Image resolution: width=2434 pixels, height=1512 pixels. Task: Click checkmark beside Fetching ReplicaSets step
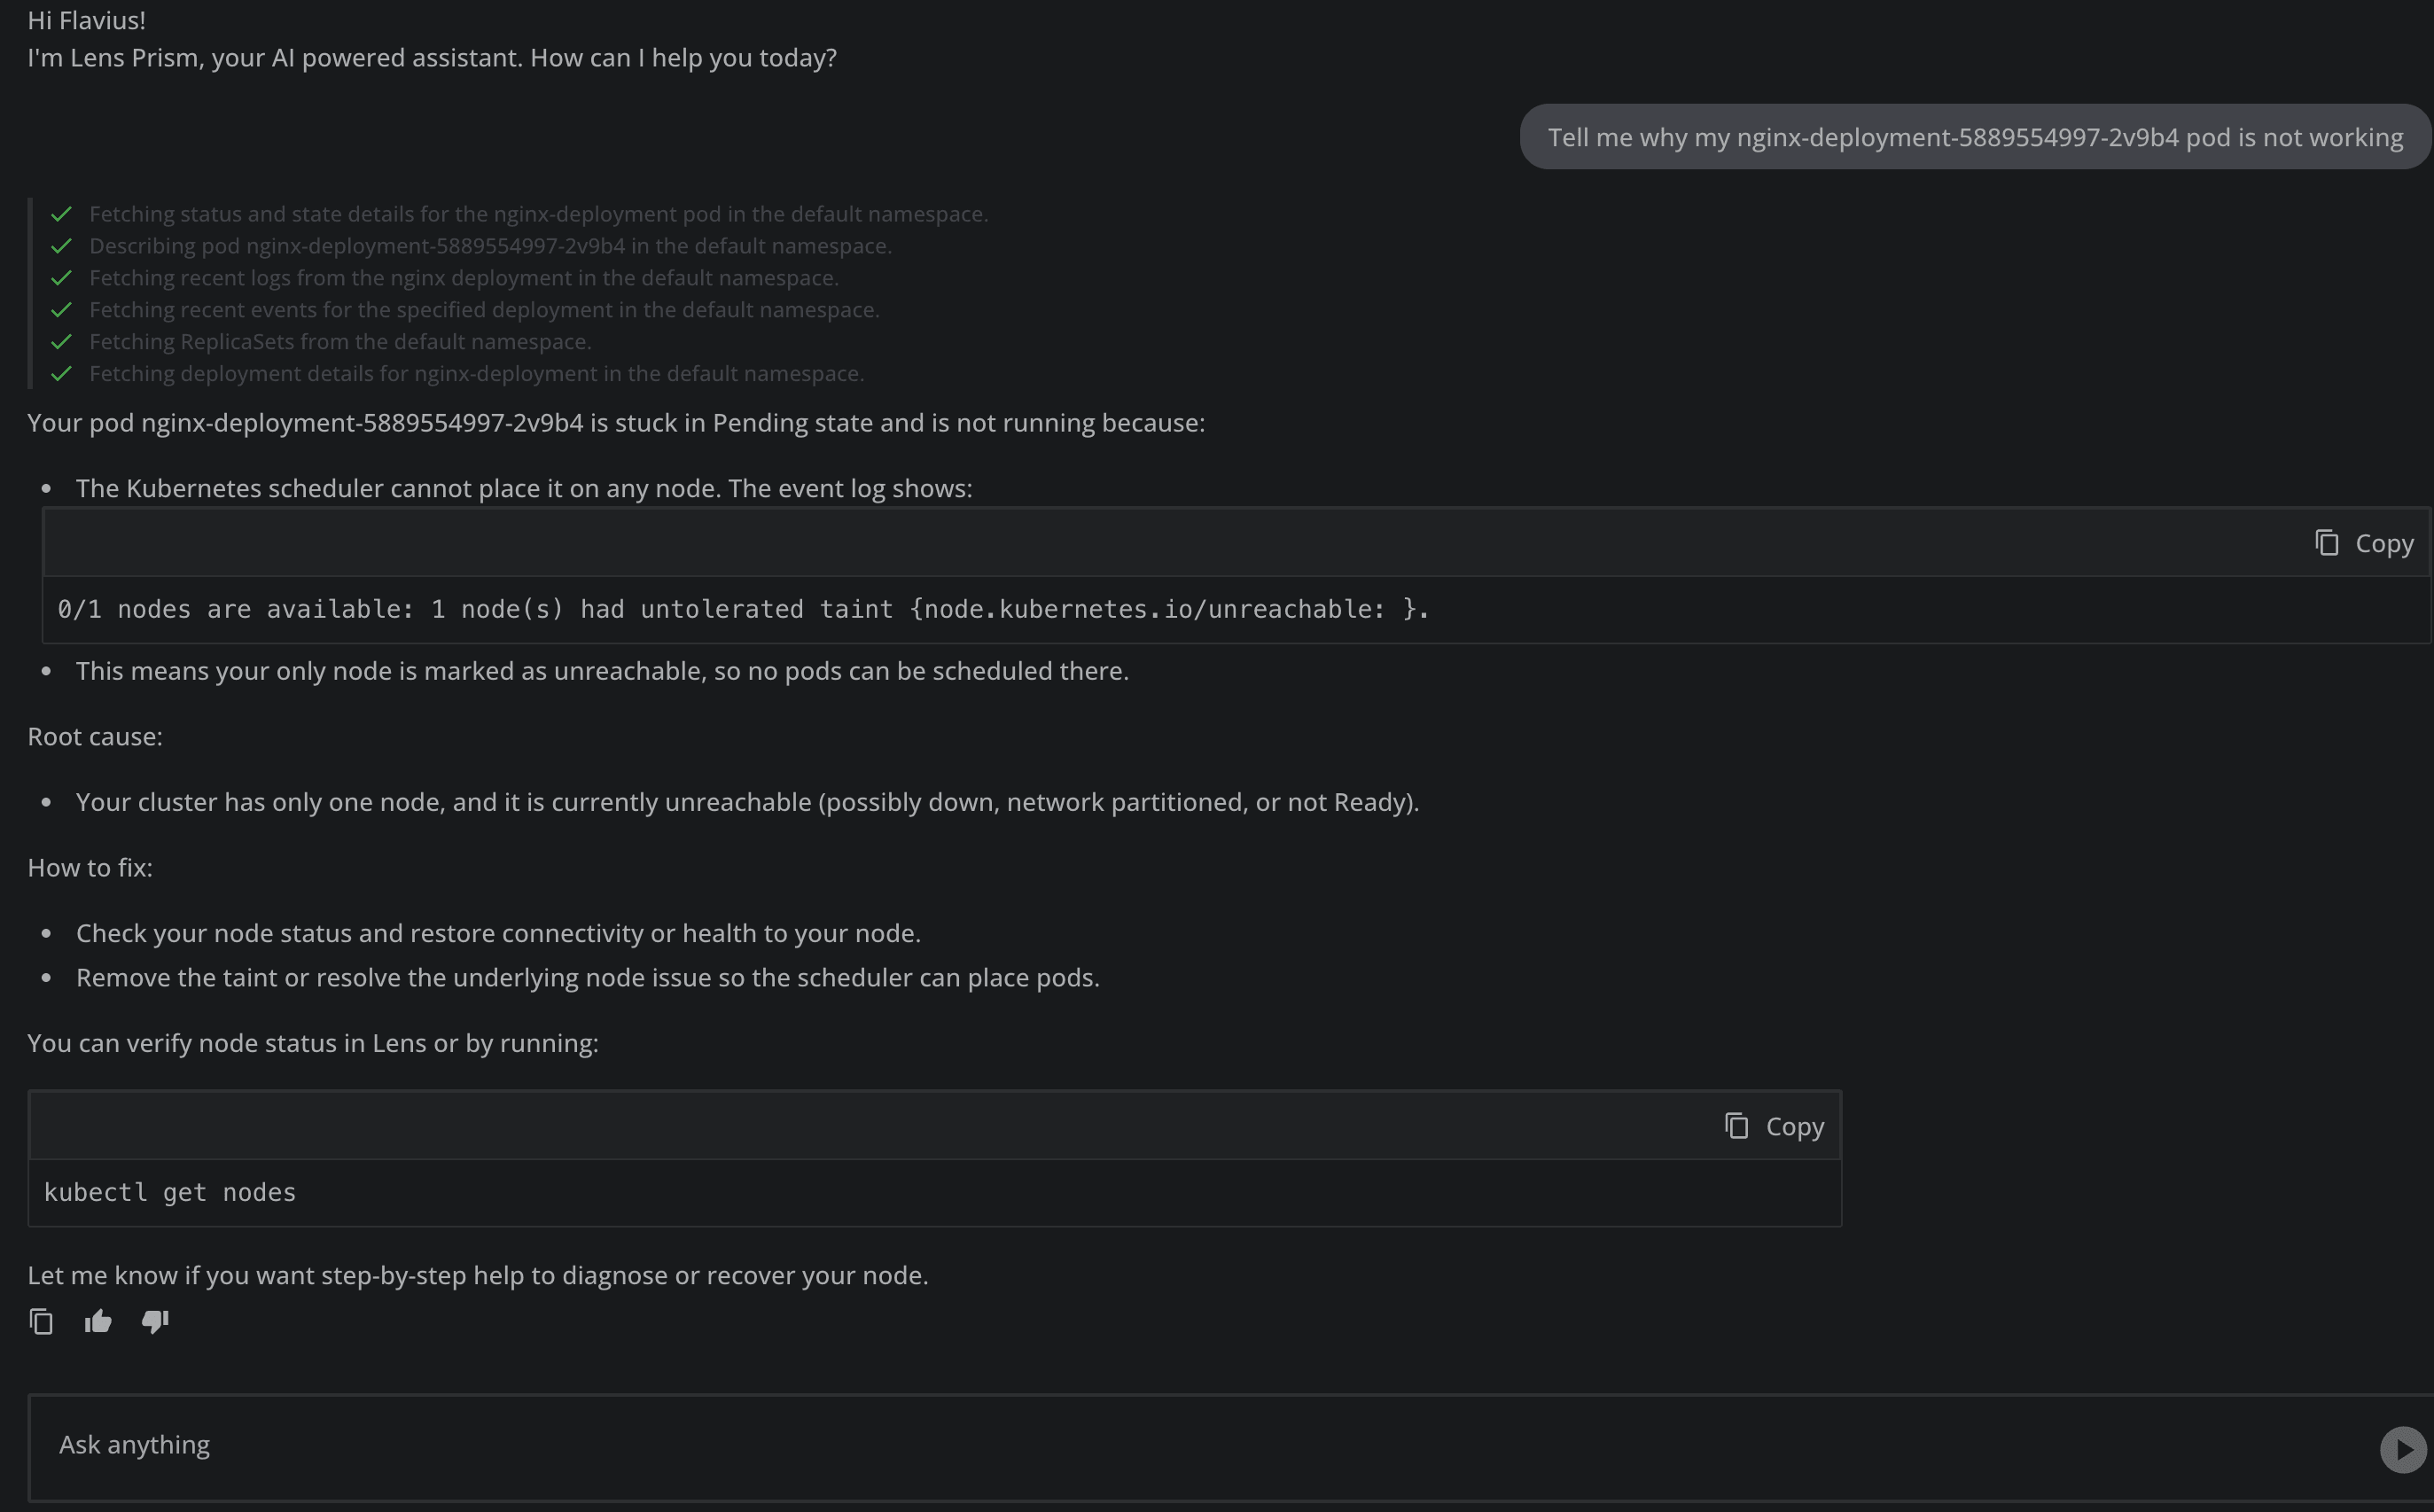tap(62, 342)
